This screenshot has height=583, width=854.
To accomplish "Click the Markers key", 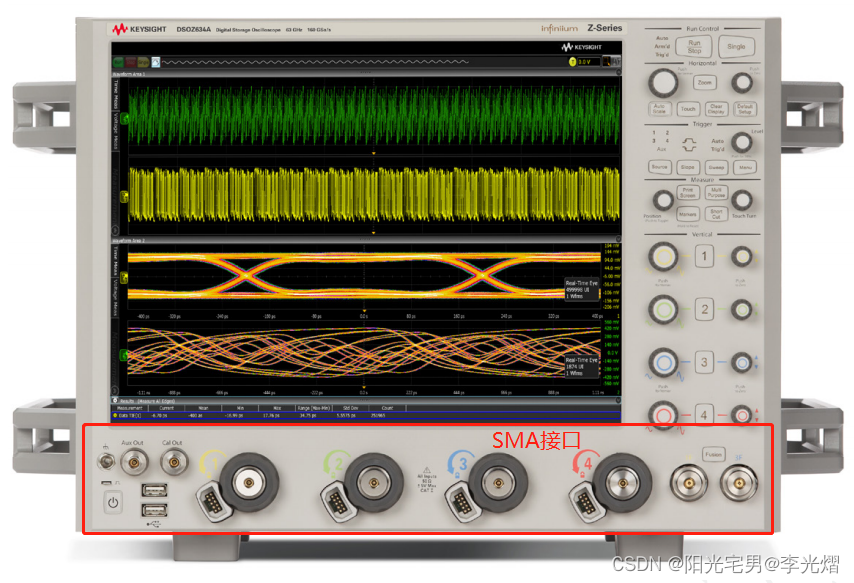I will tap(688, 214).
